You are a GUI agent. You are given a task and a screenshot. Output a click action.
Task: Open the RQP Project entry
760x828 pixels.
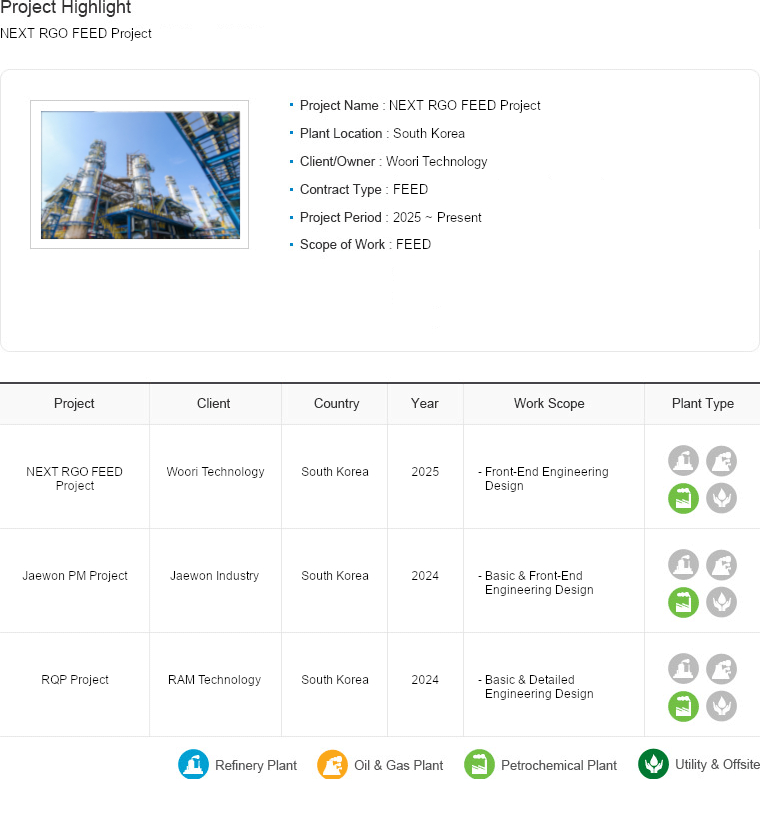(x=75, y=680)
